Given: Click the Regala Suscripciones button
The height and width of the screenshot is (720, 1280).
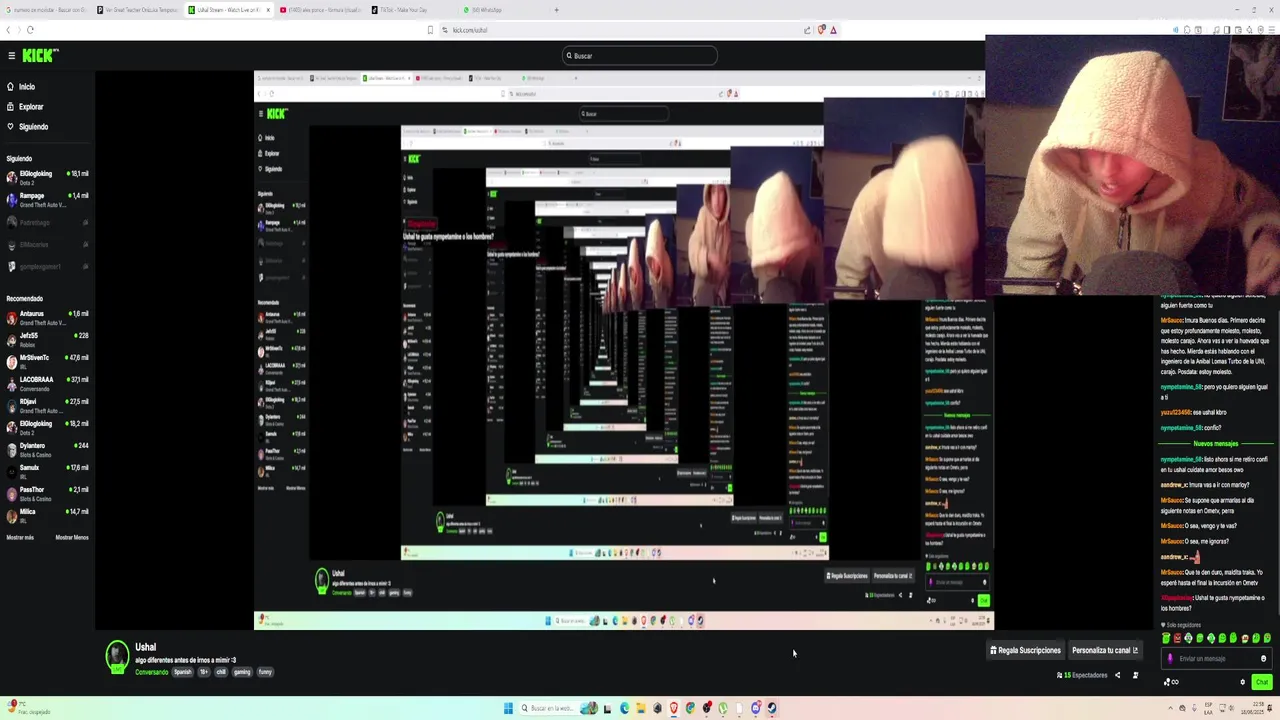Looking at the screenshot, I should [x=1025, y=650].
